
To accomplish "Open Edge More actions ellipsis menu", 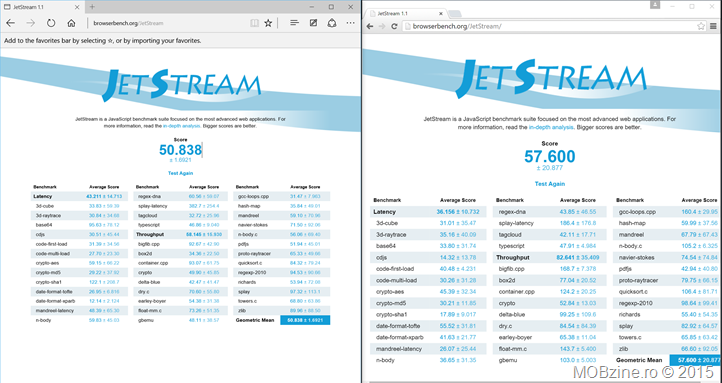I will tap(350, 23).
